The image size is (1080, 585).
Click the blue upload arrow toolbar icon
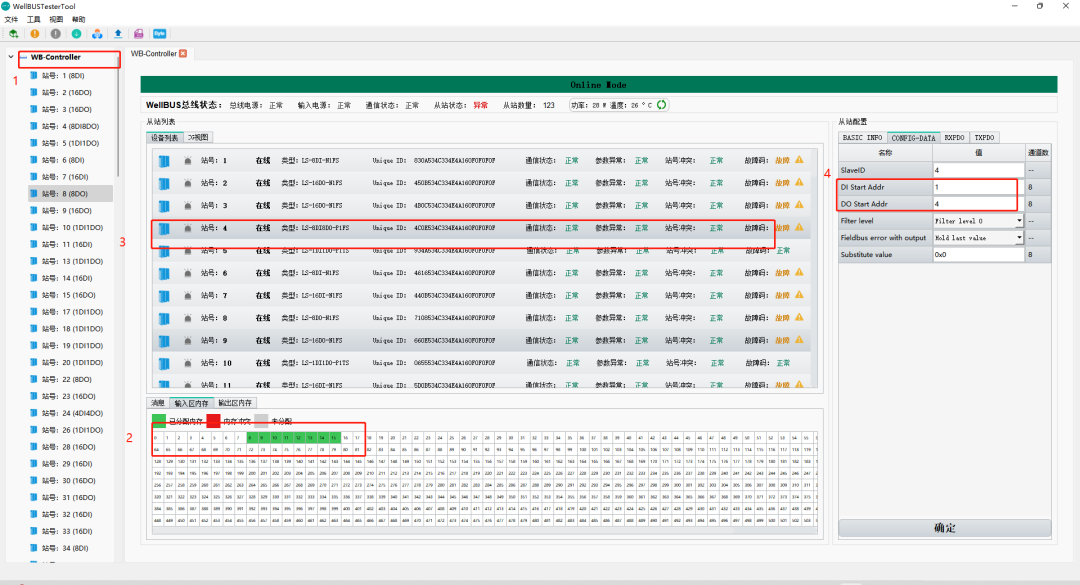pyautogui.click(x=118, y=33)
